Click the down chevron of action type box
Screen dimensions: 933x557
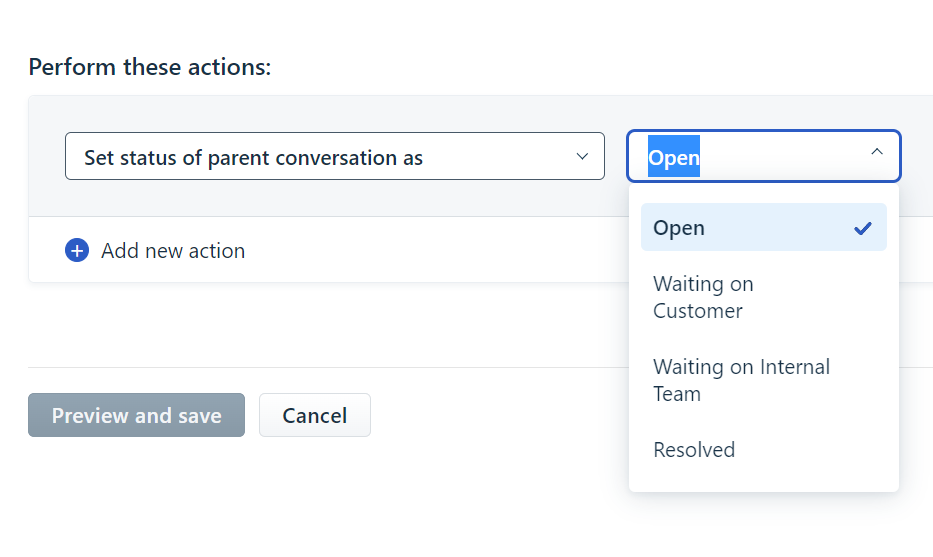583,157
